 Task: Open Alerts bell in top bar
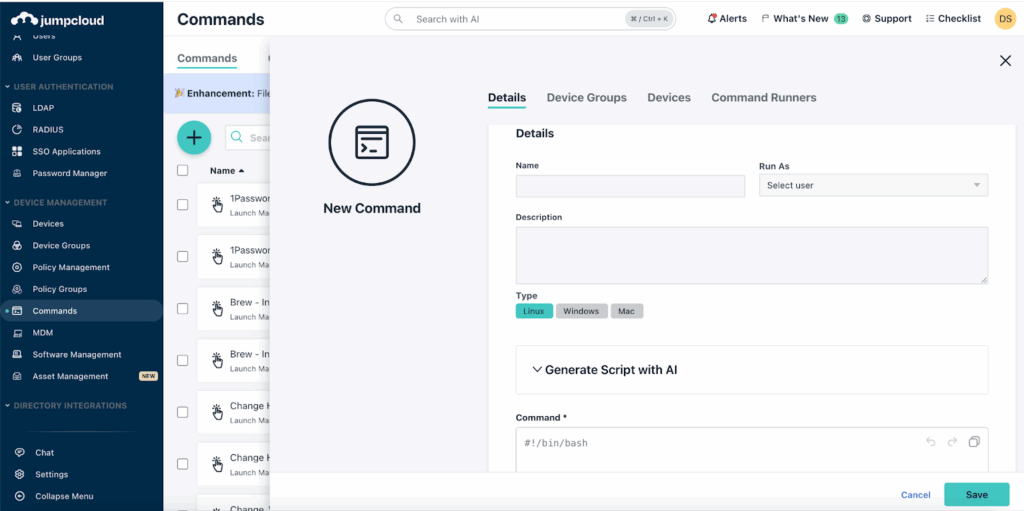click(x=727, y=19)
